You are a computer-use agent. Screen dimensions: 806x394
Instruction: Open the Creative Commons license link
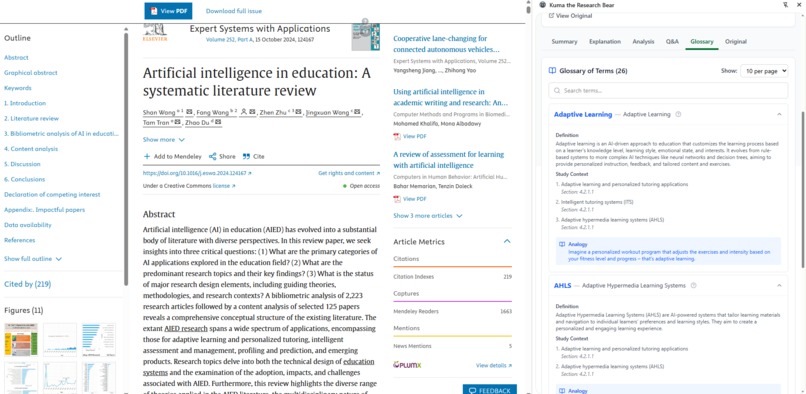224,186
